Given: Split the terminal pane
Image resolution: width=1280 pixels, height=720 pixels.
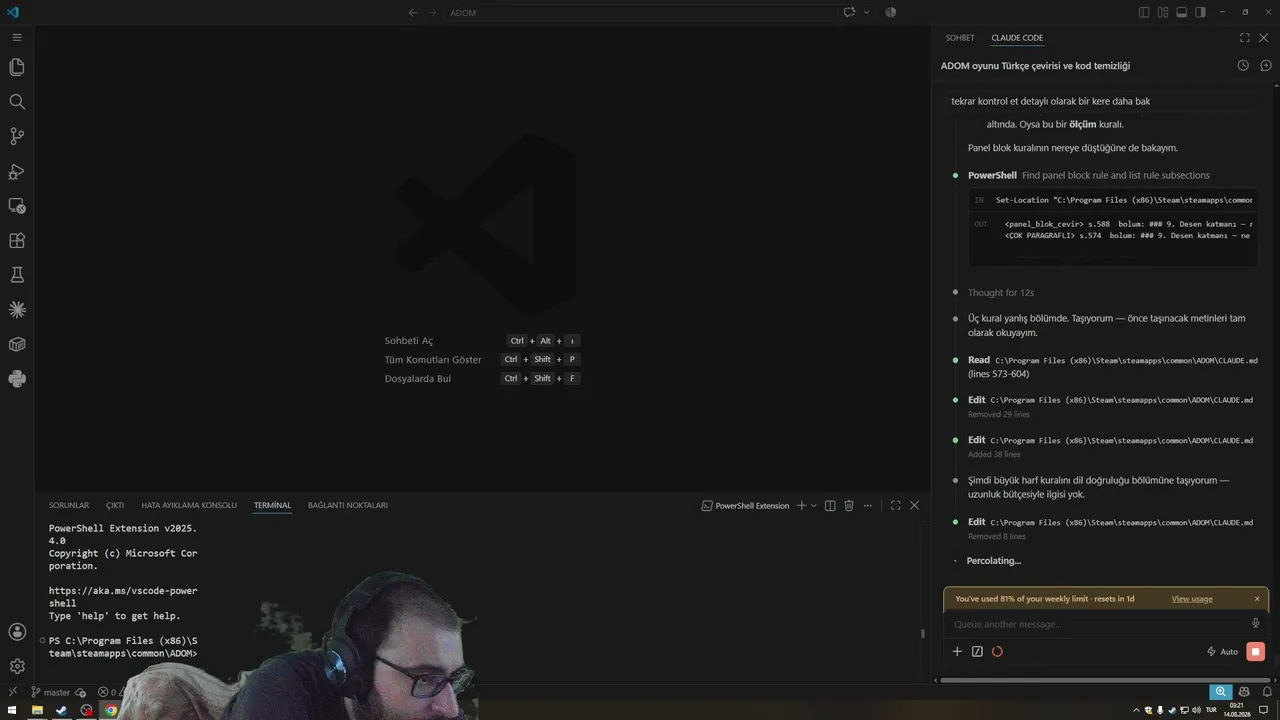Looking at the screenshot, I should pyautogui.click(x=829, y=506).
